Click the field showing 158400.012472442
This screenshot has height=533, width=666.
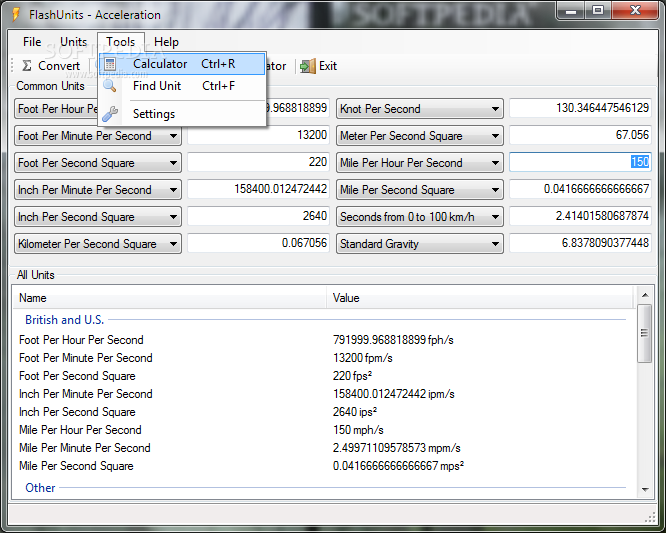pyautogui.click(x=258, y=189)
